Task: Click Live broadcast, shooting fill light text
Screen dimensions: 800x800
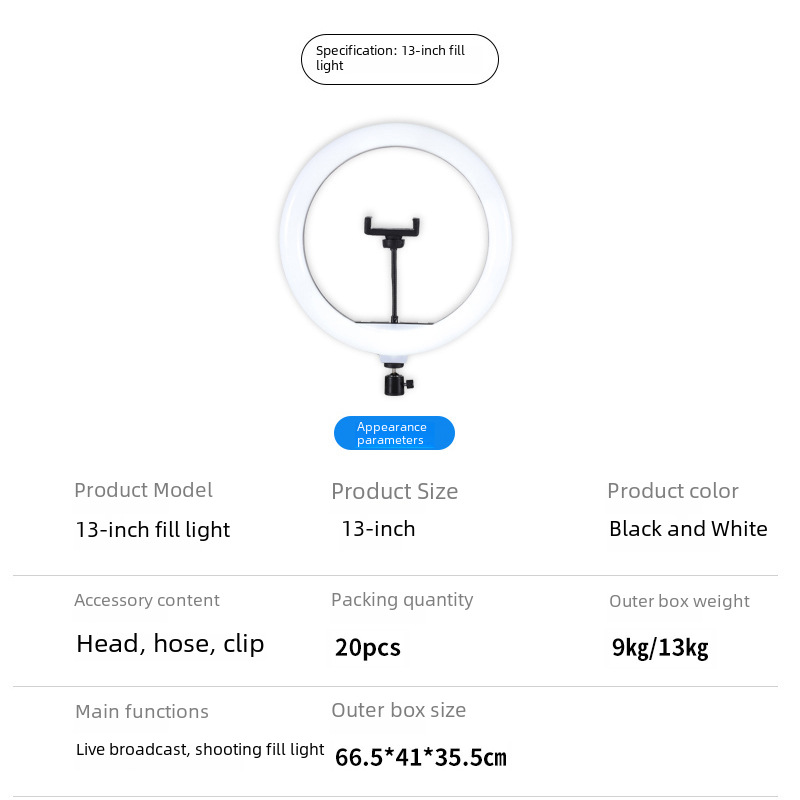Action: (x=200, y=749)
